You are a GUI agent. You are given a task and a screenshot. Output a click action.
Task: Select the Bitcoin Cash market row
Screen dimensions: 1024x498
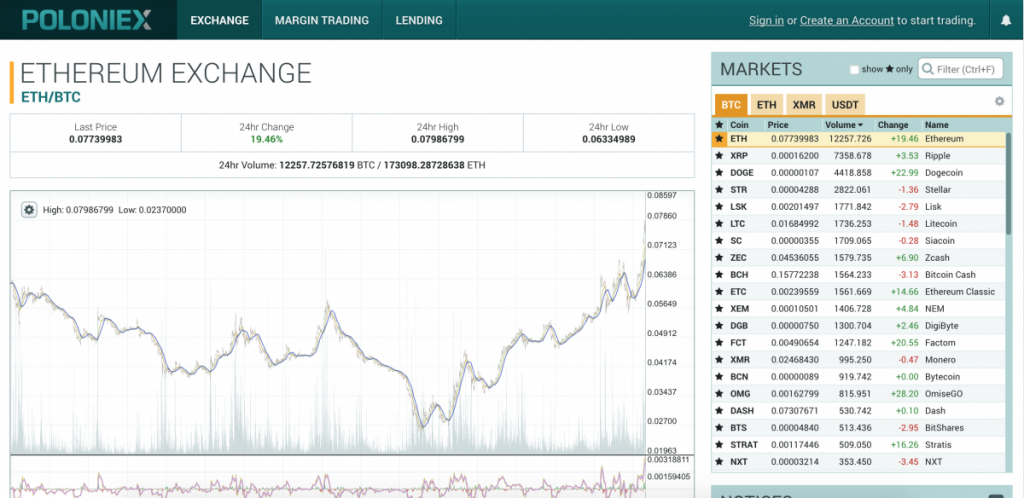(857, 275)
